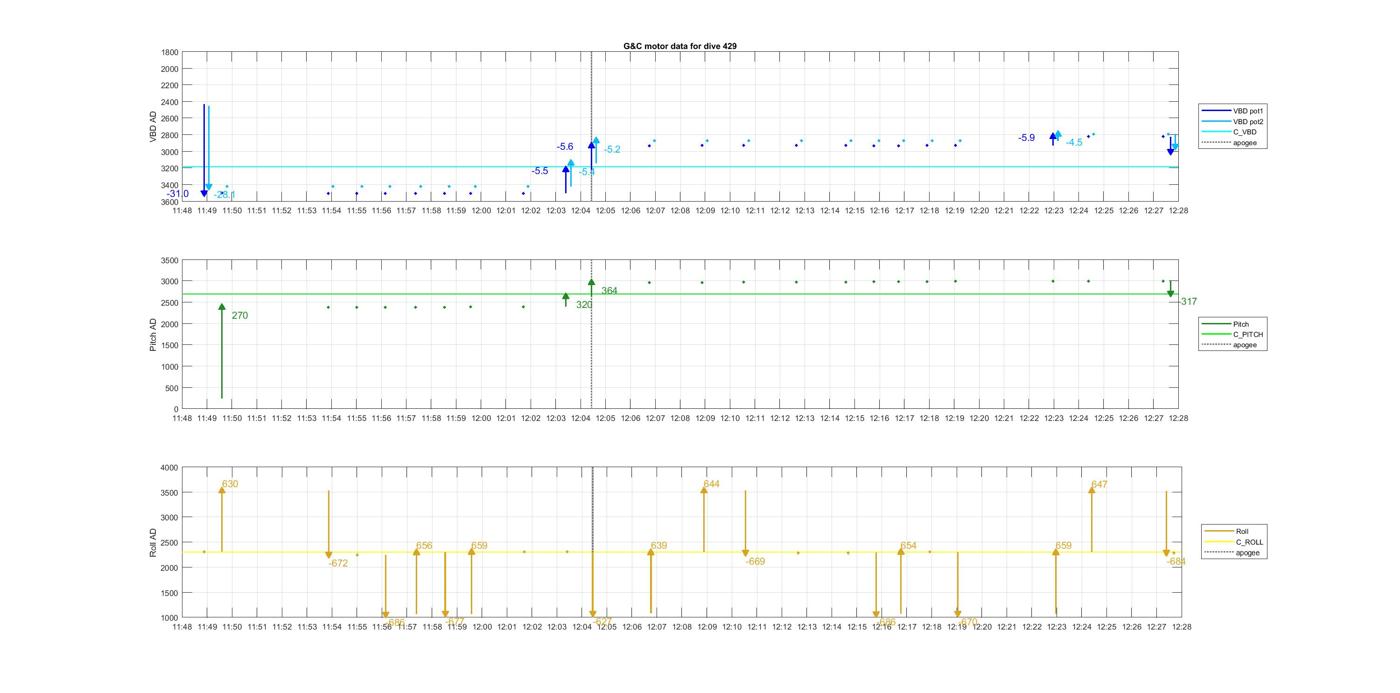Click the -5.2 VBD pot2 data label
Screen dimensions: 1400x693
pyautogui.click(x=611, y=150)
